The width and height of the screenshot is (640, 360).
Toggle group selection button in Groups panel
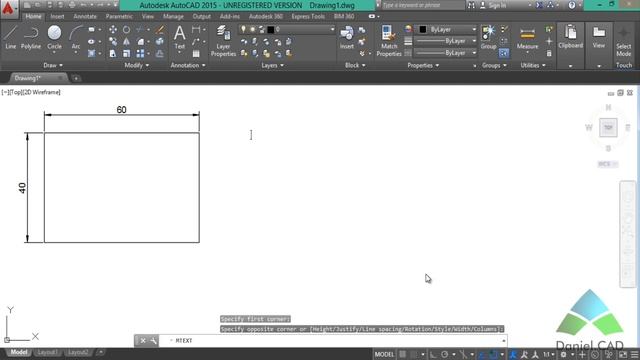(504, 53)
